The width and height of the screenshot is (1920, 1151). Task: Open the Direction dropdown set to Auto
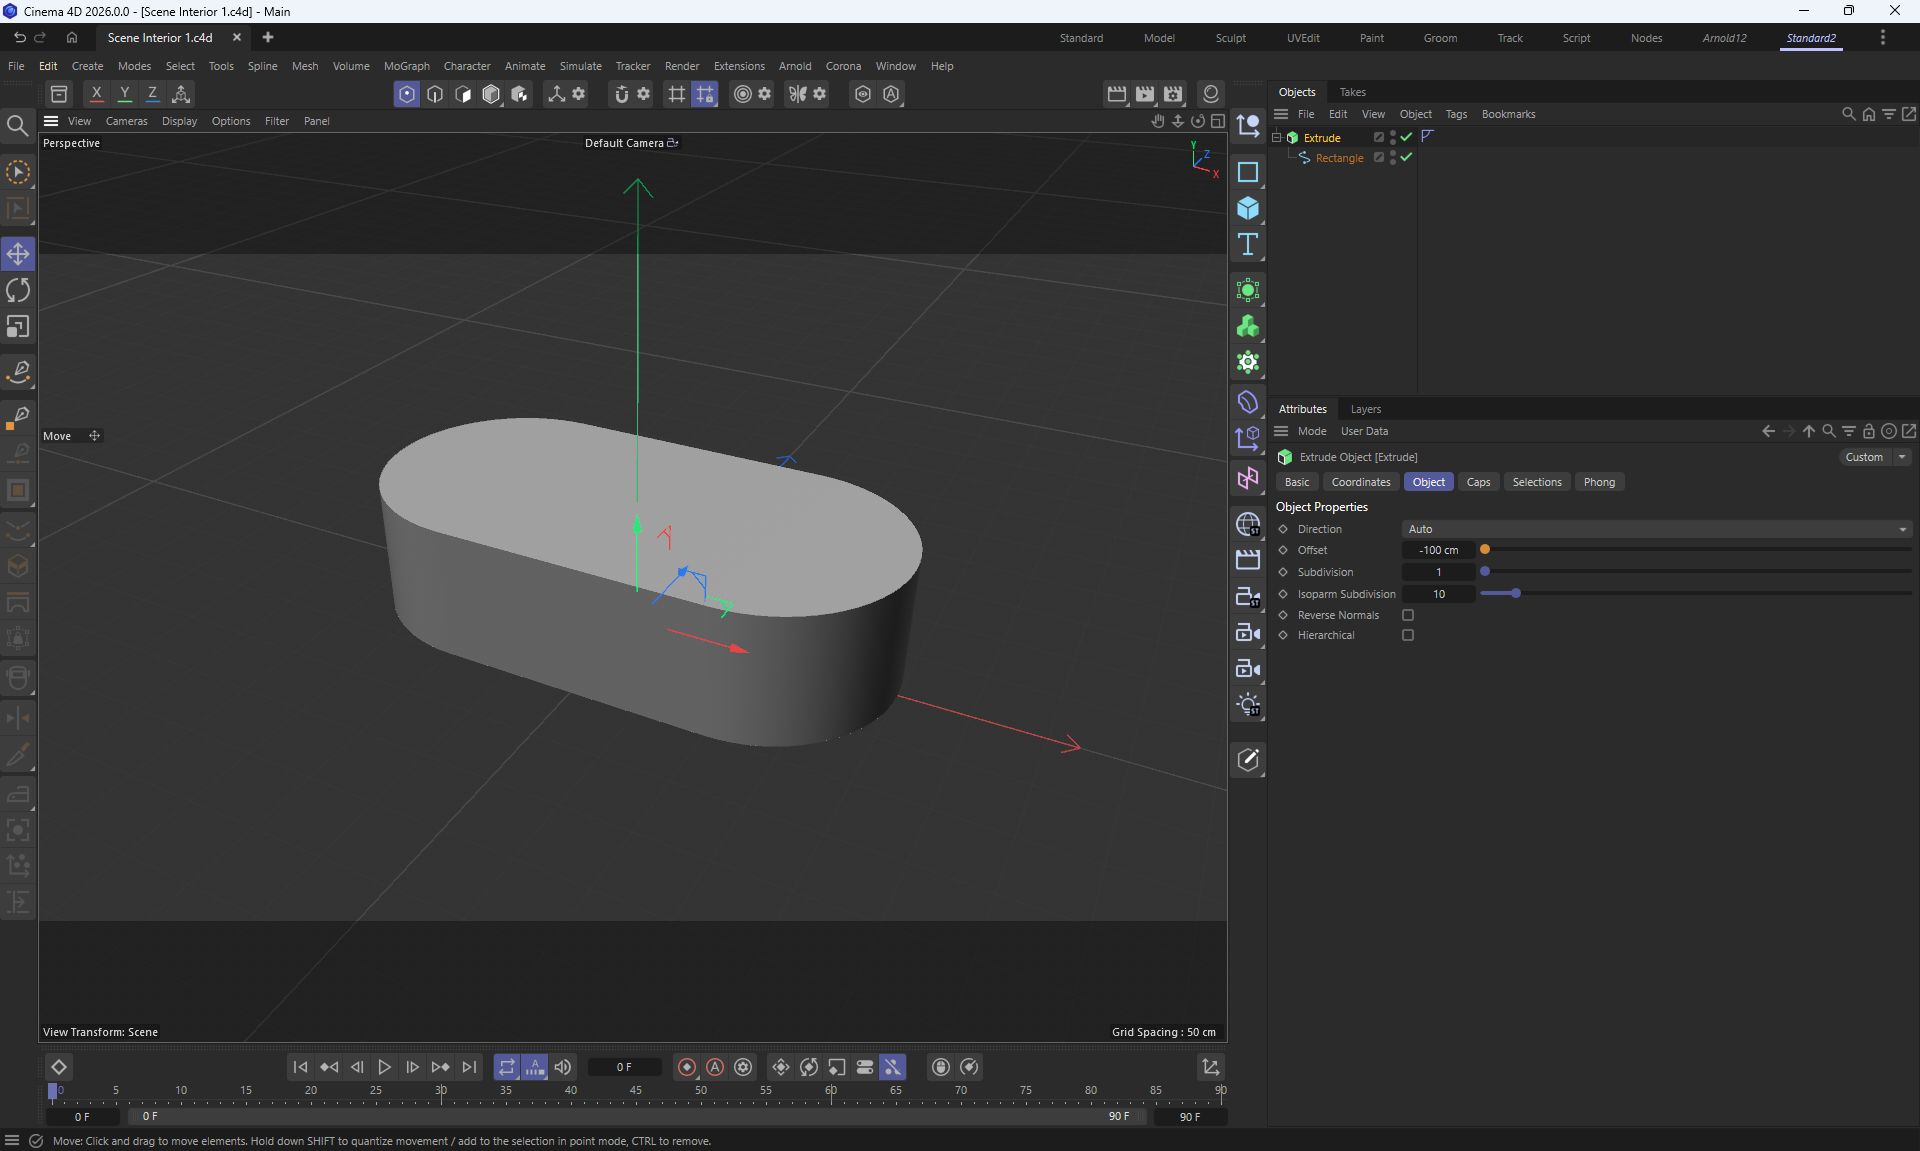pos(1656,529)
